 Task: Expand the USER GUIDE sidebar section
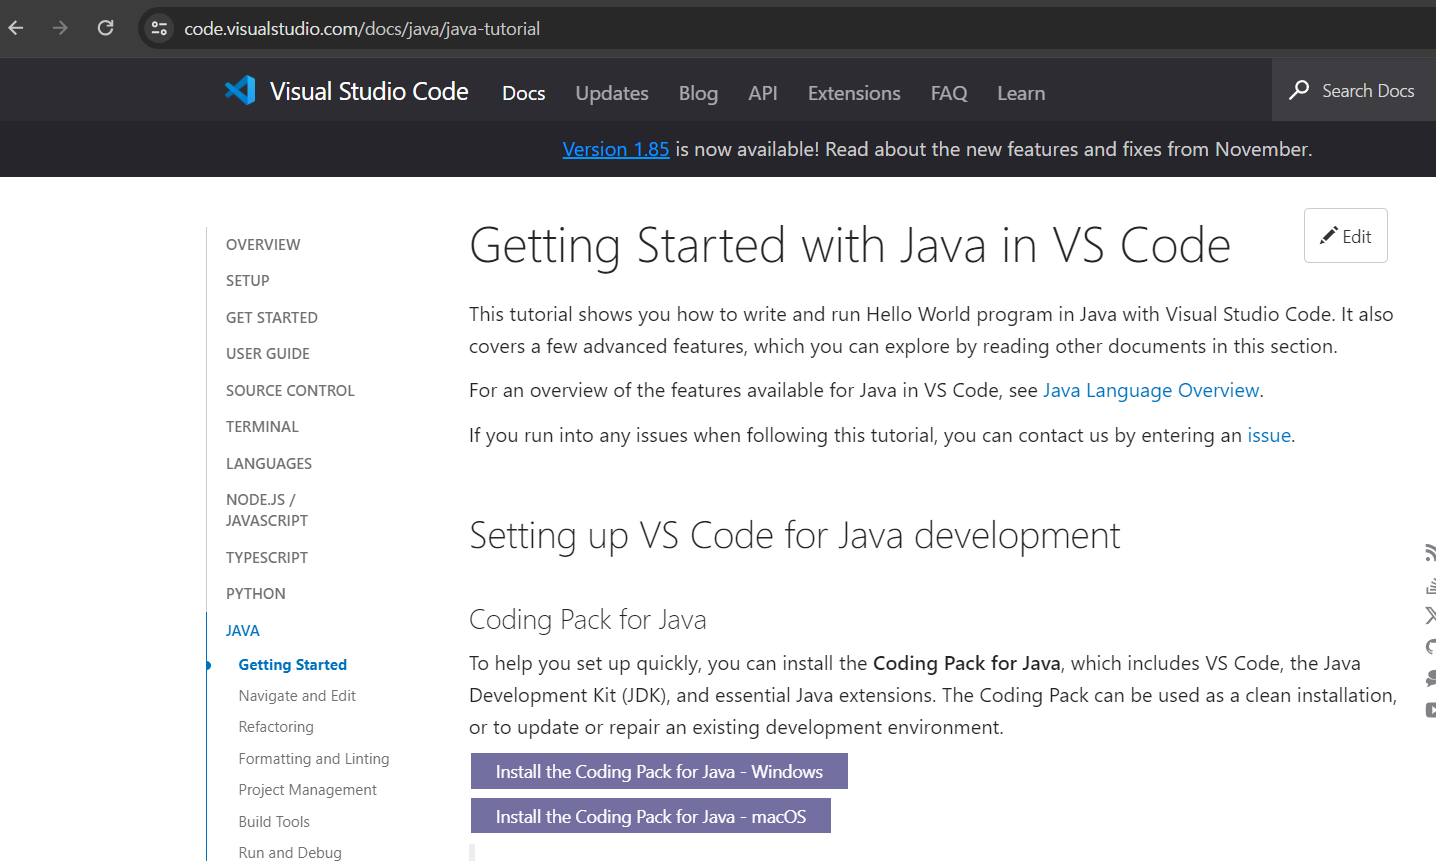pos(268,354)
